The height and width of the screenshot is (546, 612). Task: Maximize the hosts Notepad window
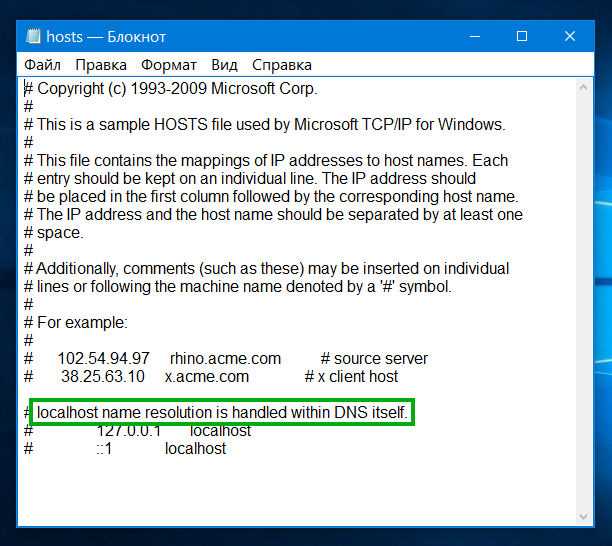coord(522,36)
